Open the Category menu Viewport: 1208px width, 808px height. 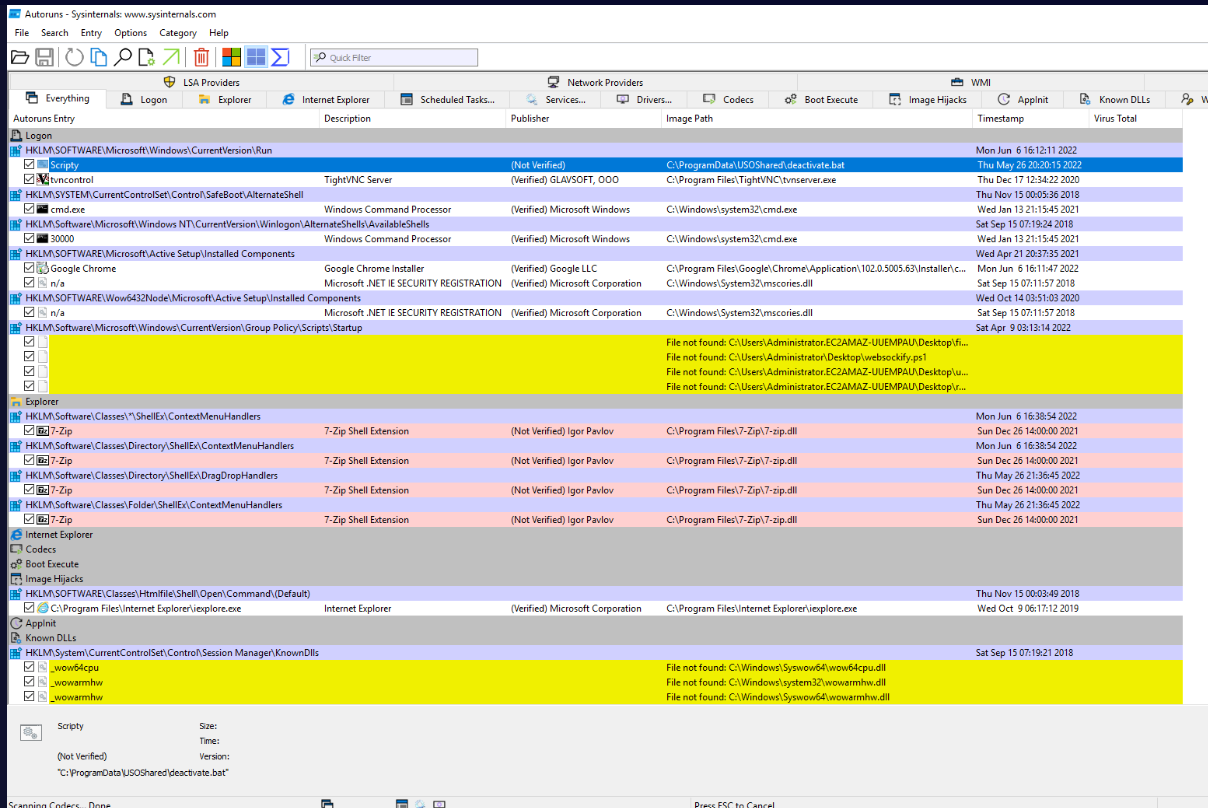(x=178, y=33)
